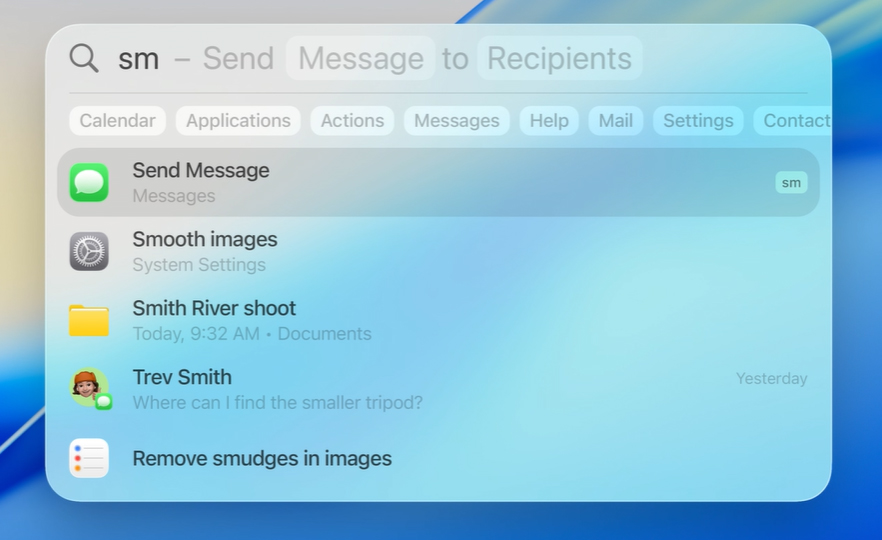Click the Spotlight magnifying glass icon

pyautogui.click(x=84, y=58)
